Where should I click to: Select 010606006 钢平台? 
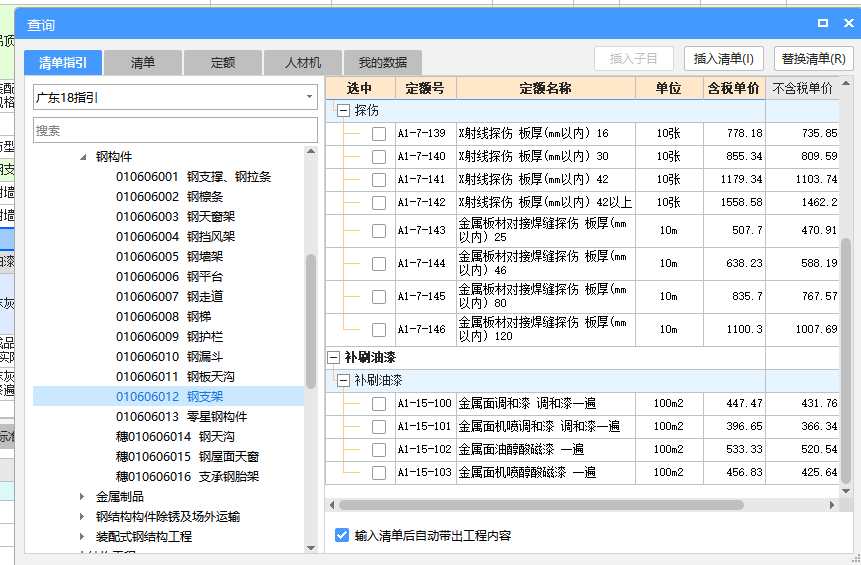point(170,277)
